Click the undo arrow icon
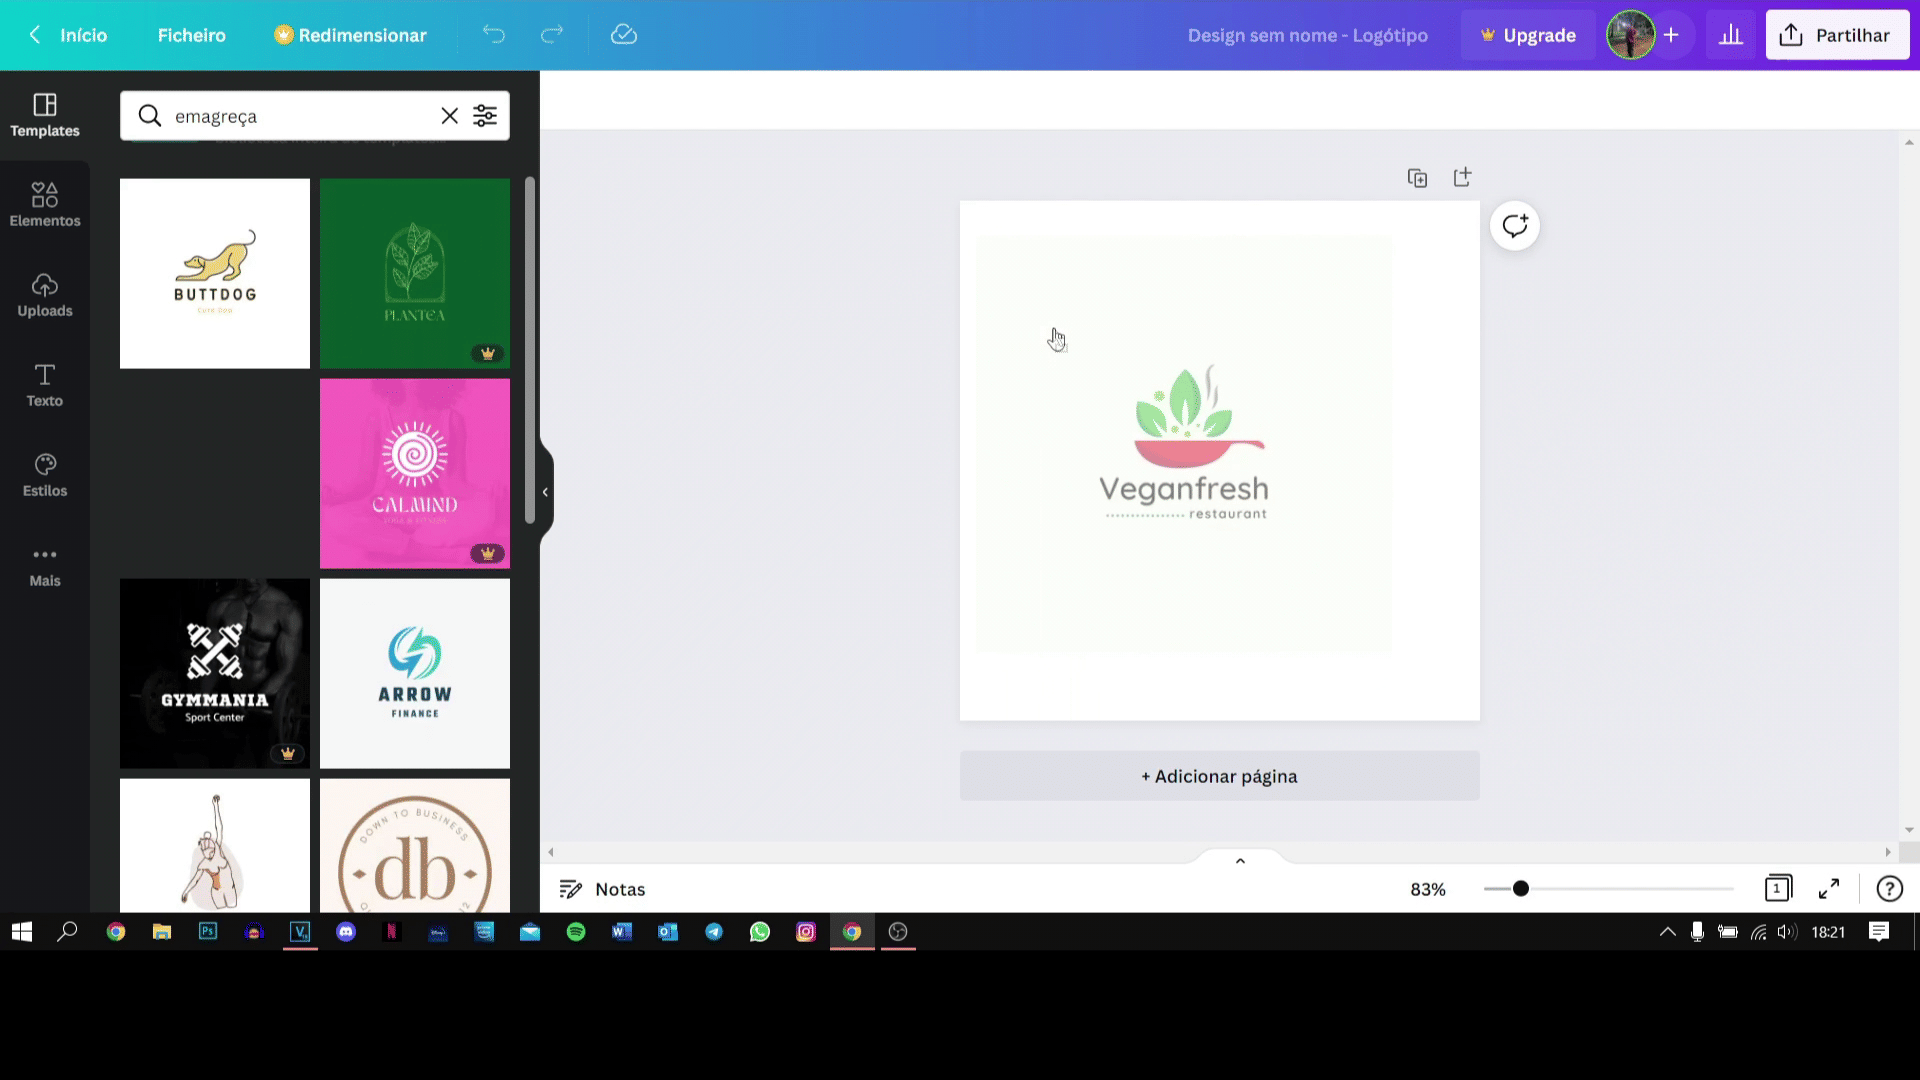This screenshot has height=1080, width=1920. tap(494, 35)
